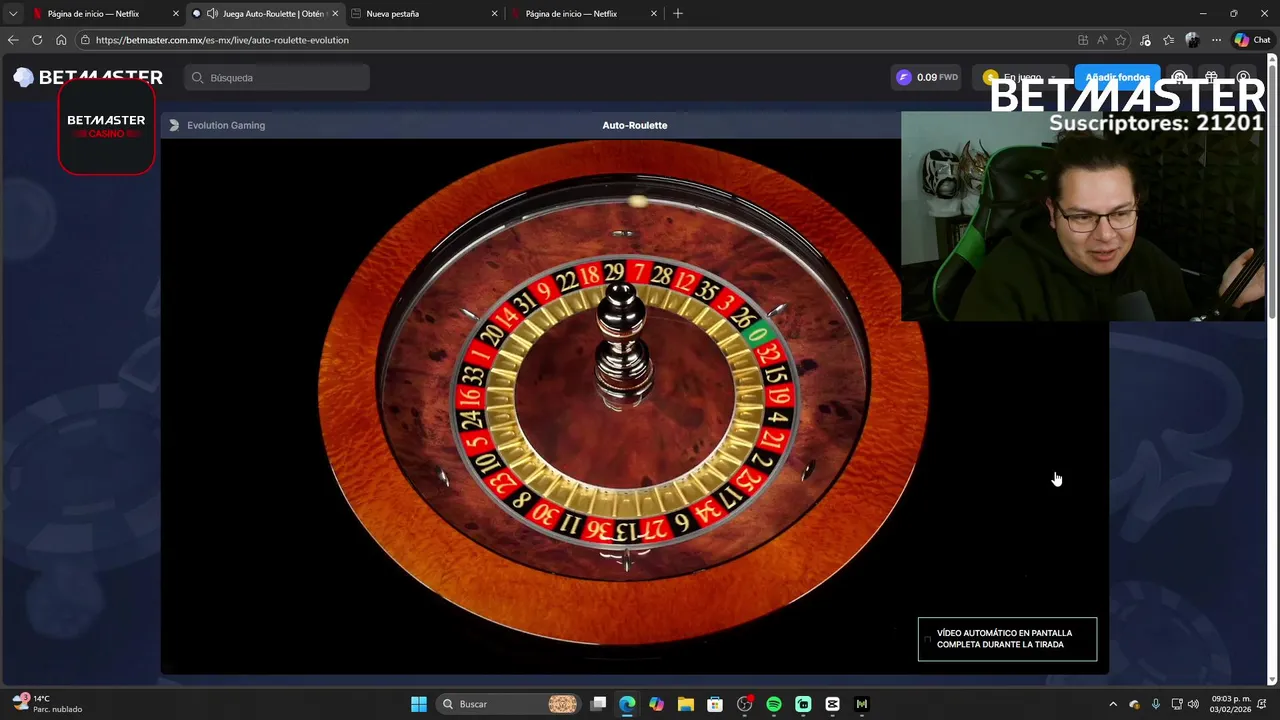Screen dimensions: 1280x720
Task: Open the Betmaster user account icon
Action: click(1243, 77)
